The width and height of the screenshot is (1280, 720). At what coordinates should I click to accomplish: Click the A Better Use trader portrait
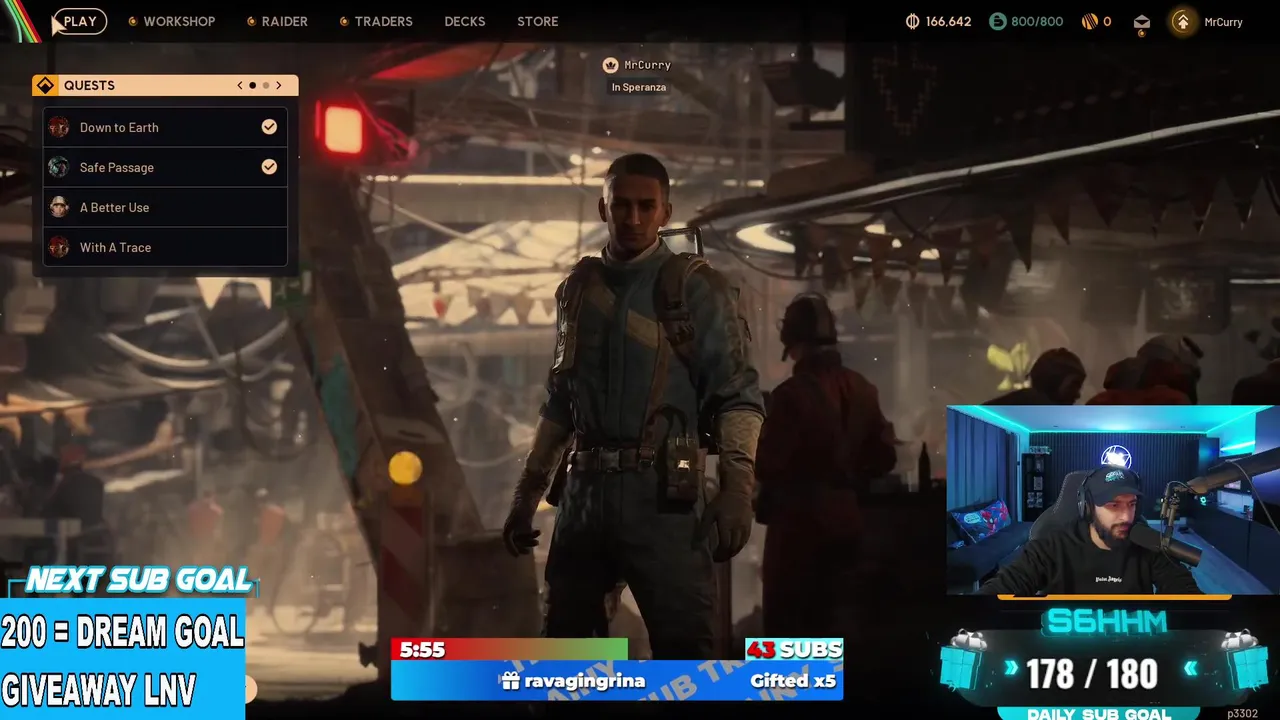click(x=59, y=207)
